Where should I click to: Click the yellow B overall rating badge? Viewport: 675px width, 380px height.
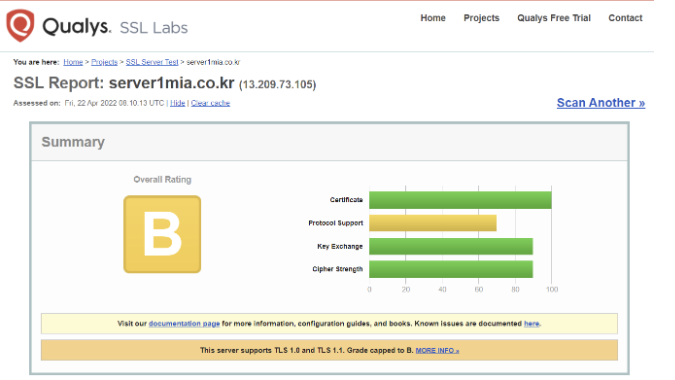[x=162, y=234]
